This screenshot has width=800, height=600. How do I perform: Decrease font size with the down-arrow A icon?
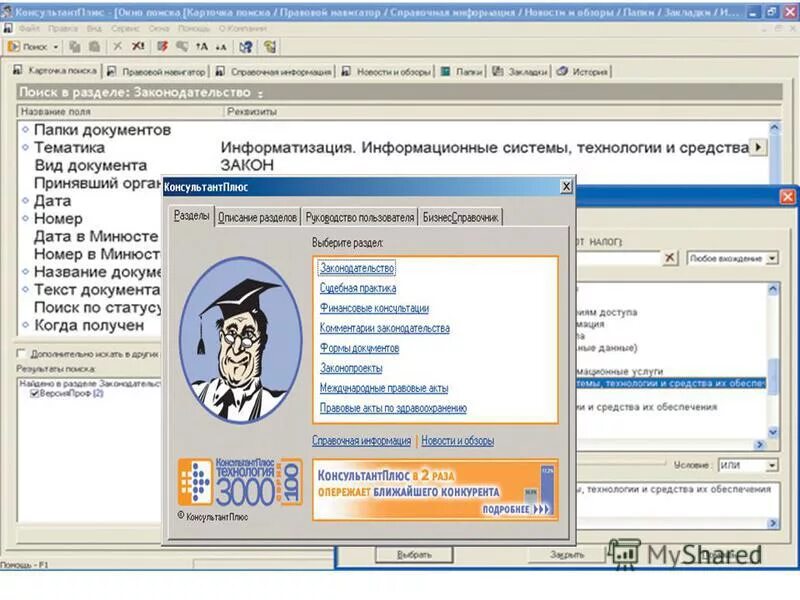tap(220, 47)
